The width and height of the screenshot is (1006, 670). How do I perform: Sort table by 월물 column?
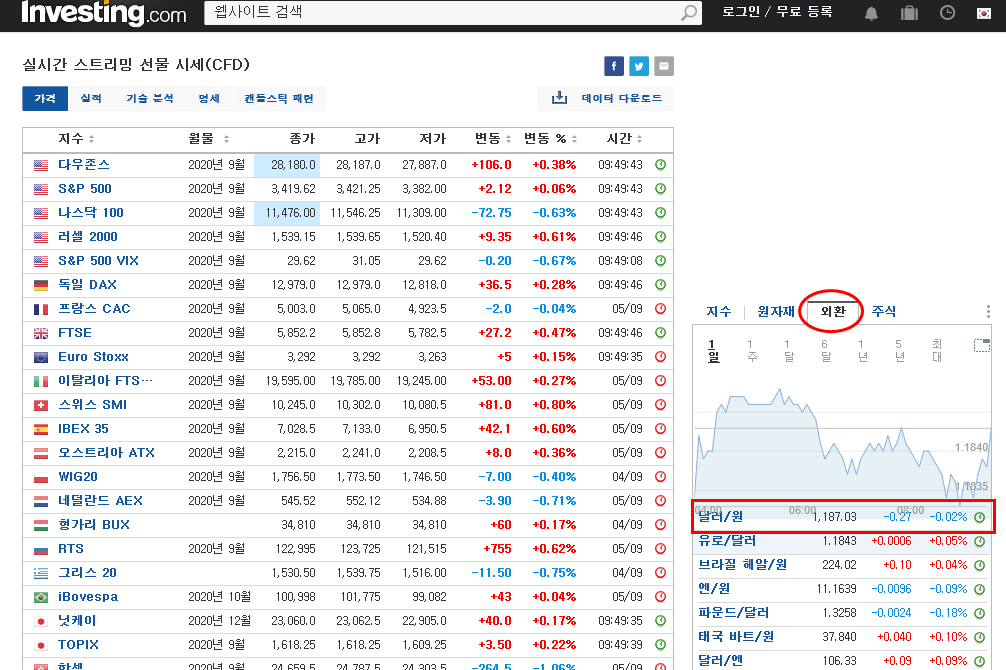[x=208, y=139]
